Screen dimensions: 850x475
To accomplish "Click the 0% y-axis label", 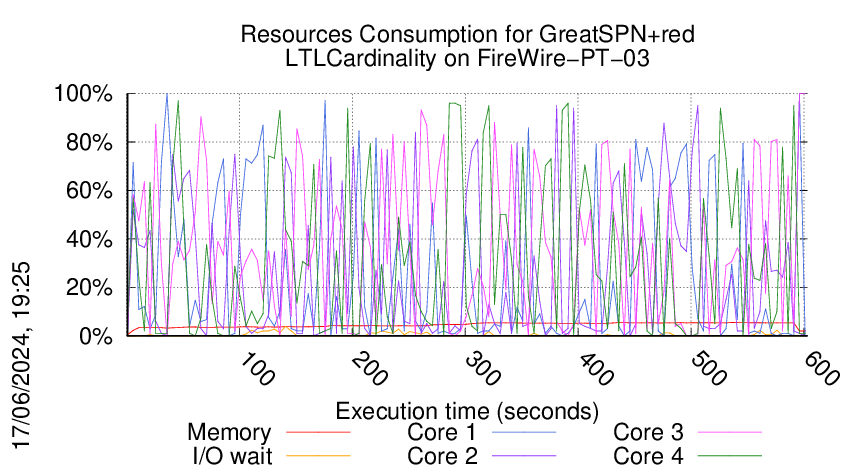I will [x=95, y=336].
